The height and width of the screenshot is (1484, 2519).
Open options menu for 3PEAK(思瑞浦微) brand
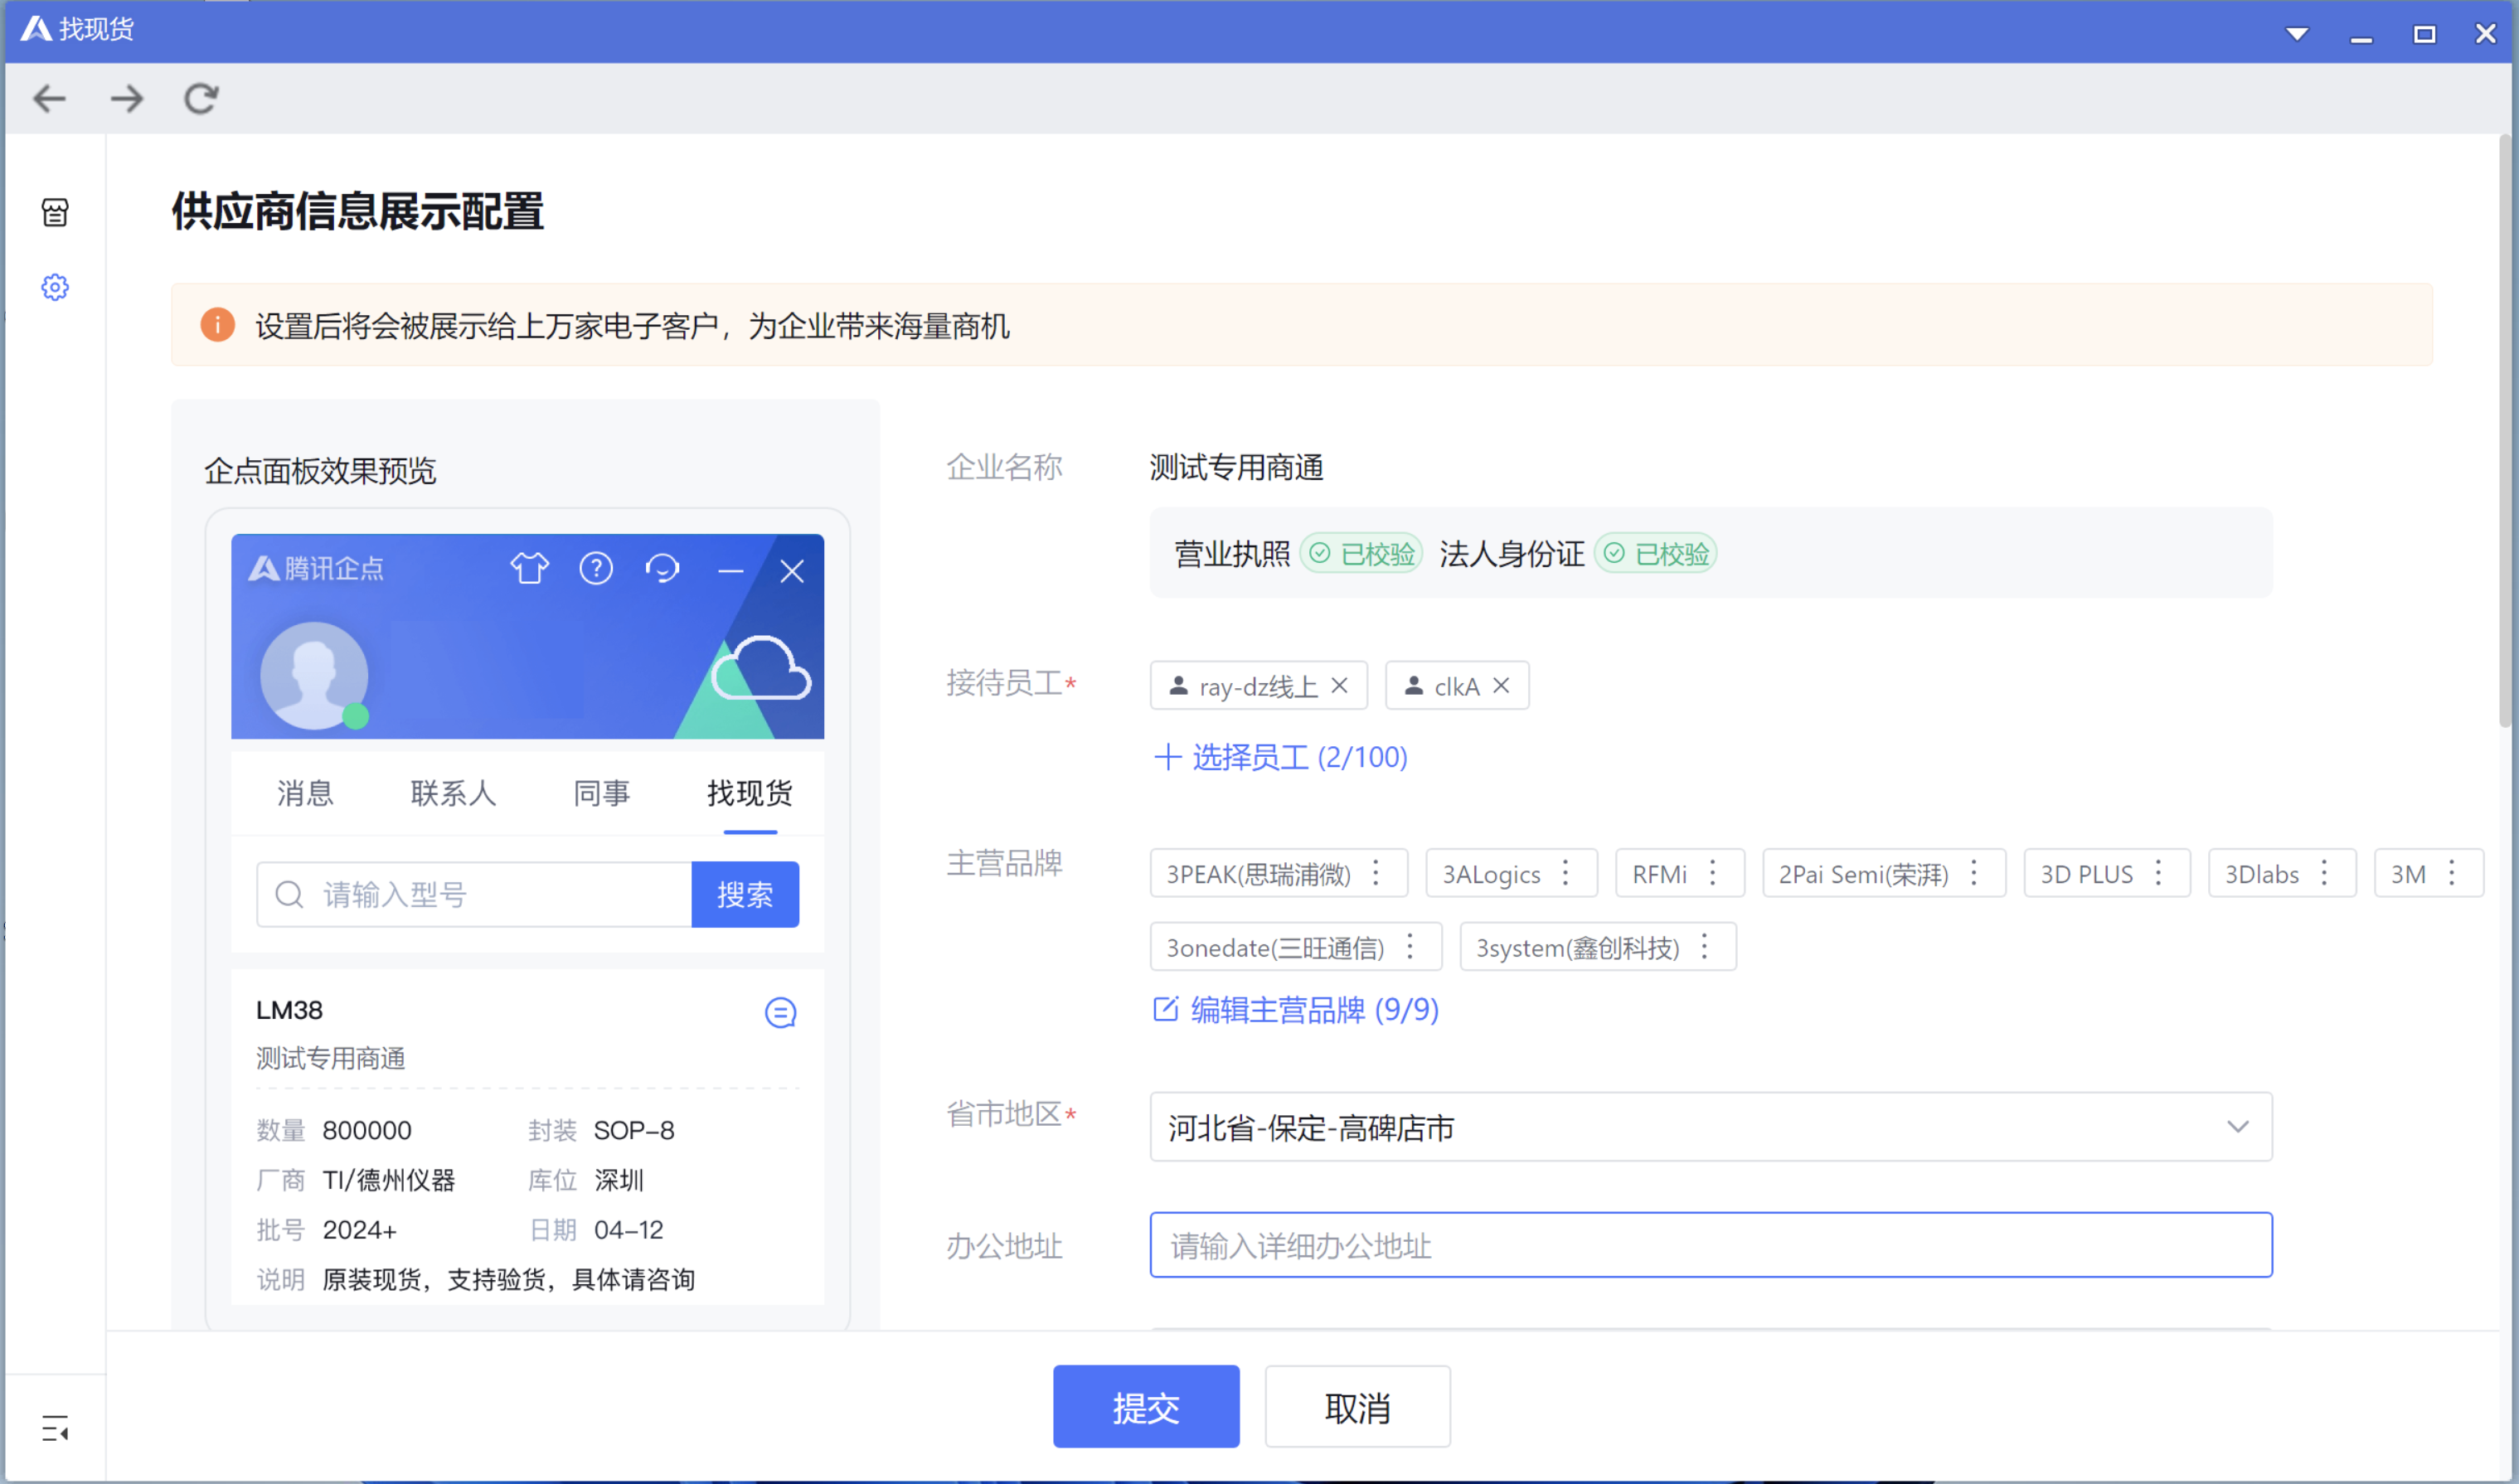[x=1377, y=873]
